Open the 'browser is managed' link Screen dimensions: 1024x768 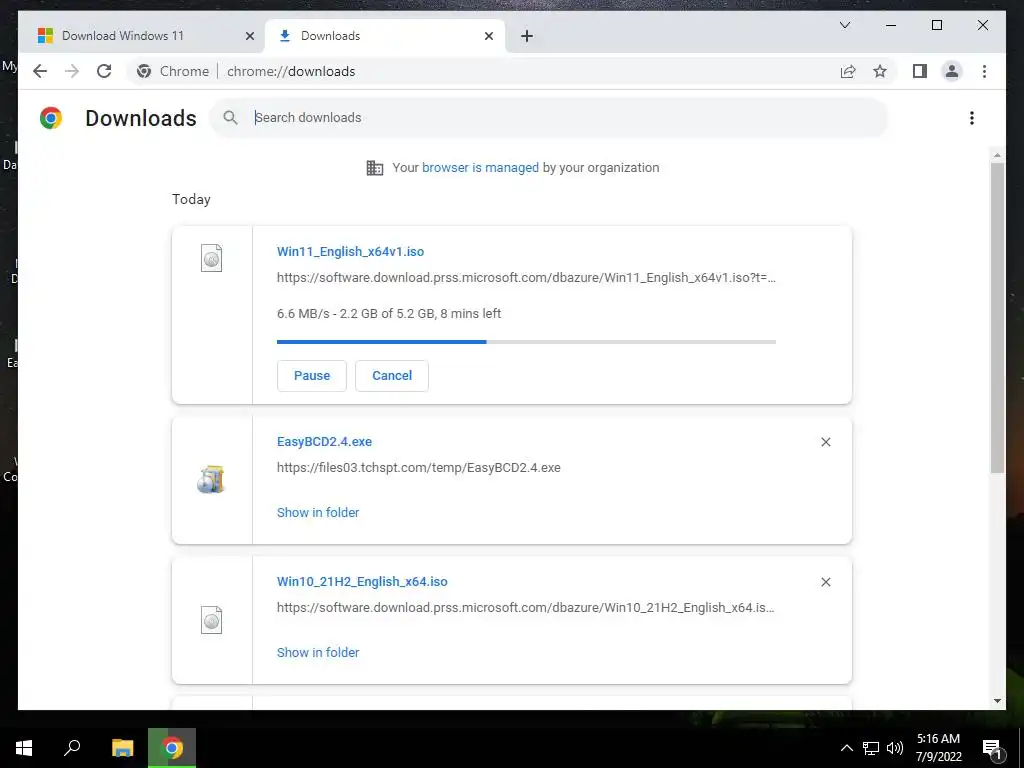click(x=480, y=168)
